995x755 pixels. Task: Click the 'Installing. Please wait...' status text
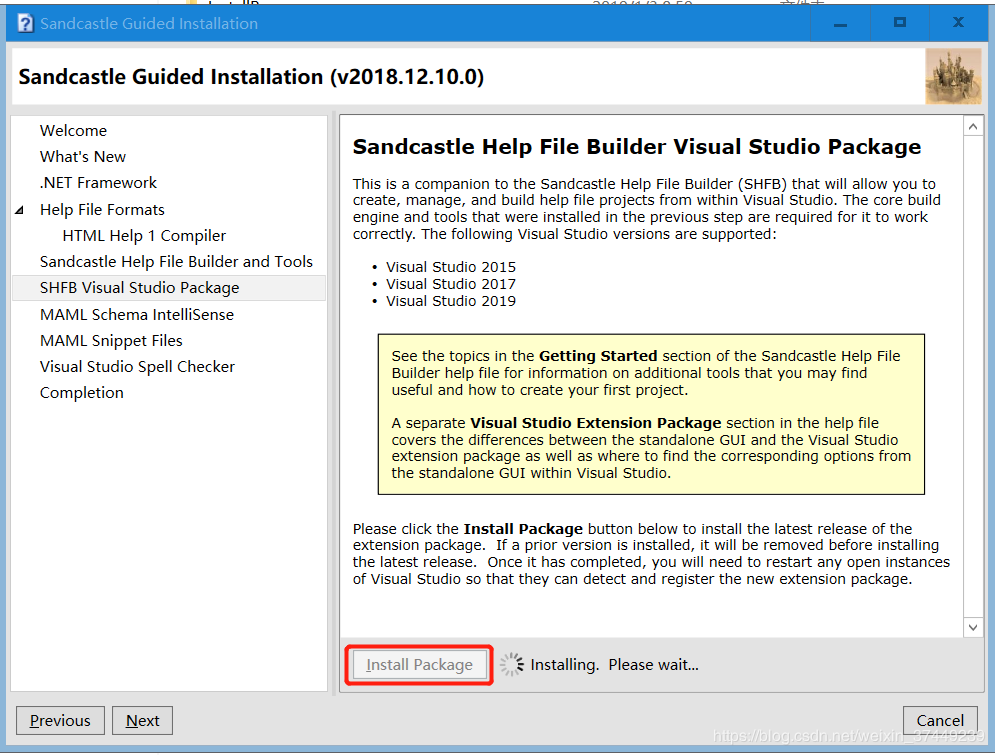pos(614,665)
